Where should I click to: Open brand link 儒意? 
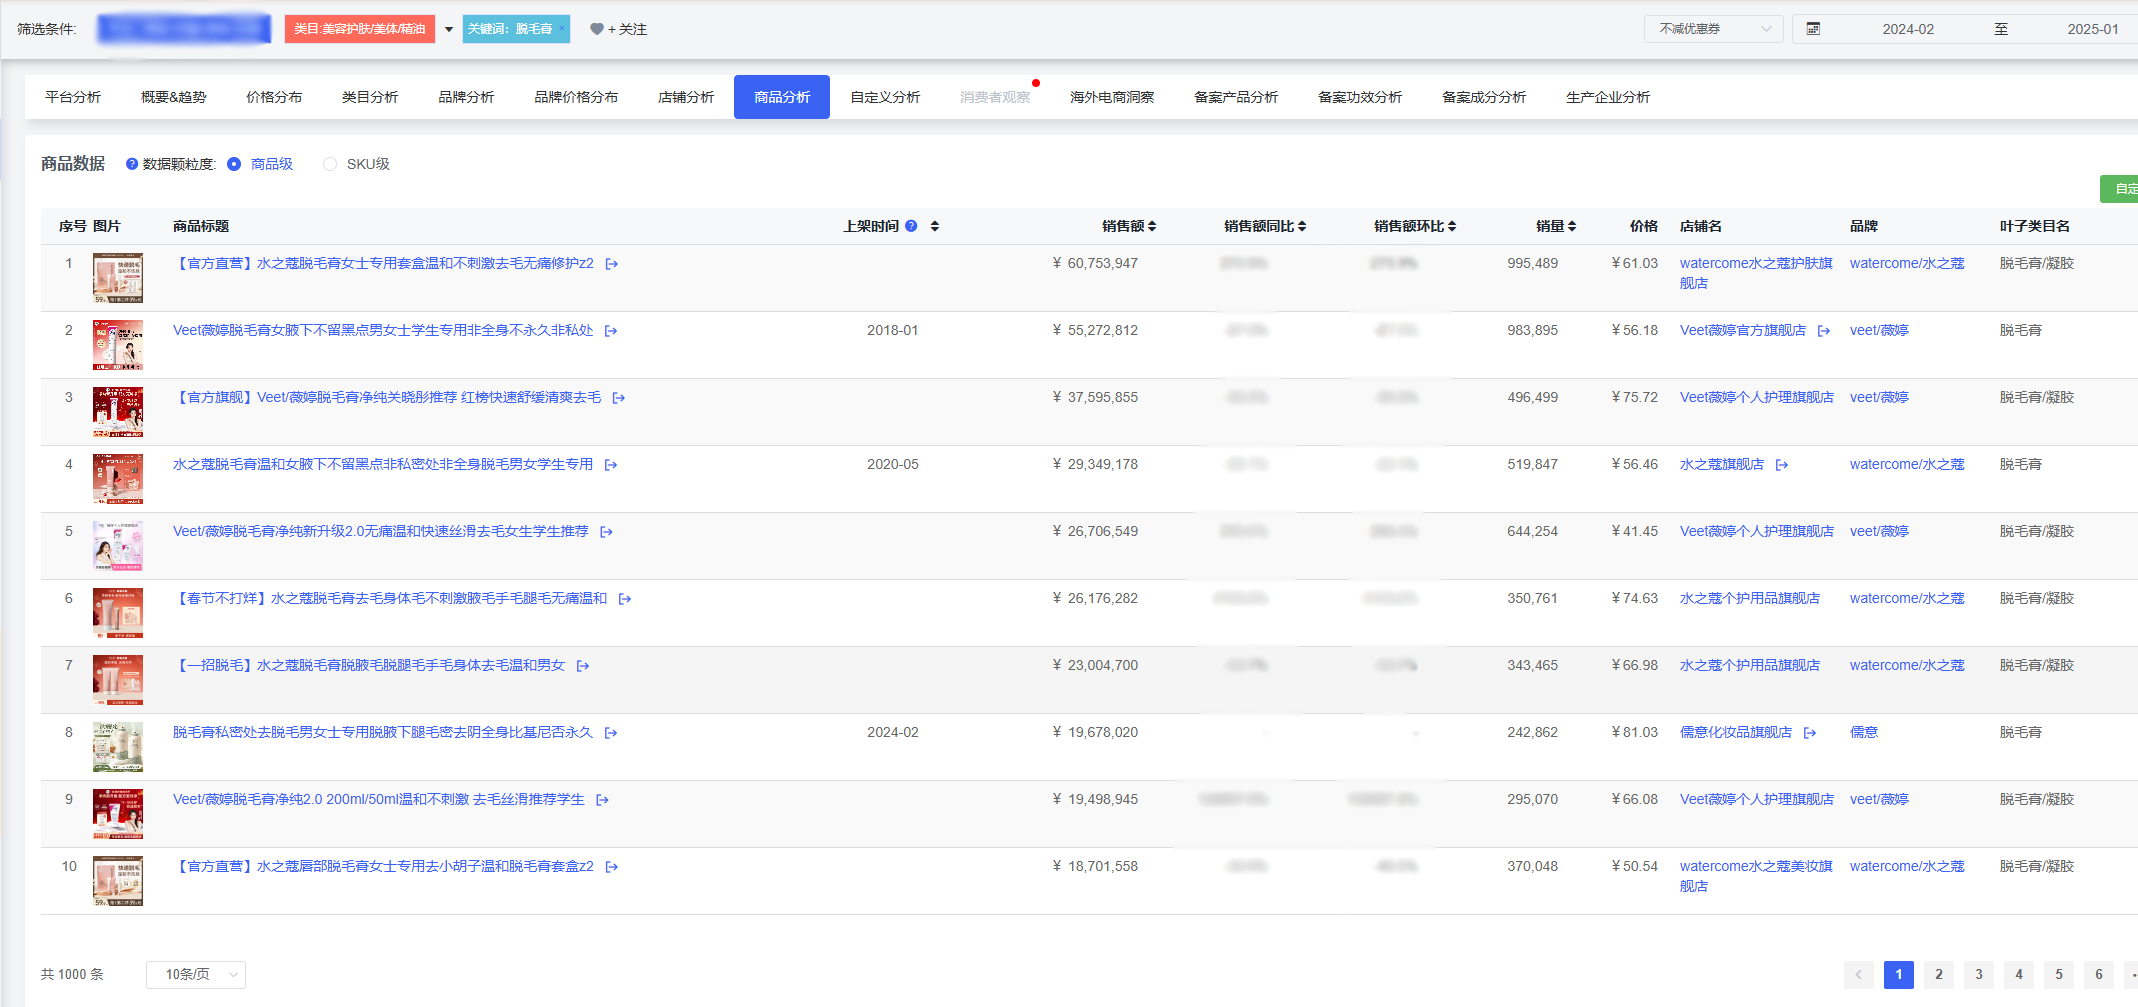click(x=1864, y=733)
